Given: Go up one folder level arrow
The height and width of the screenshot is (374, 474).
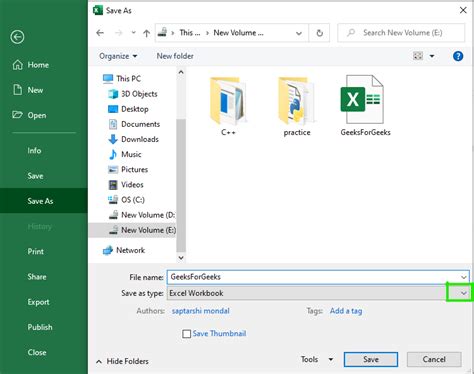Looking at the screenshot, I should tap(146, 33).
